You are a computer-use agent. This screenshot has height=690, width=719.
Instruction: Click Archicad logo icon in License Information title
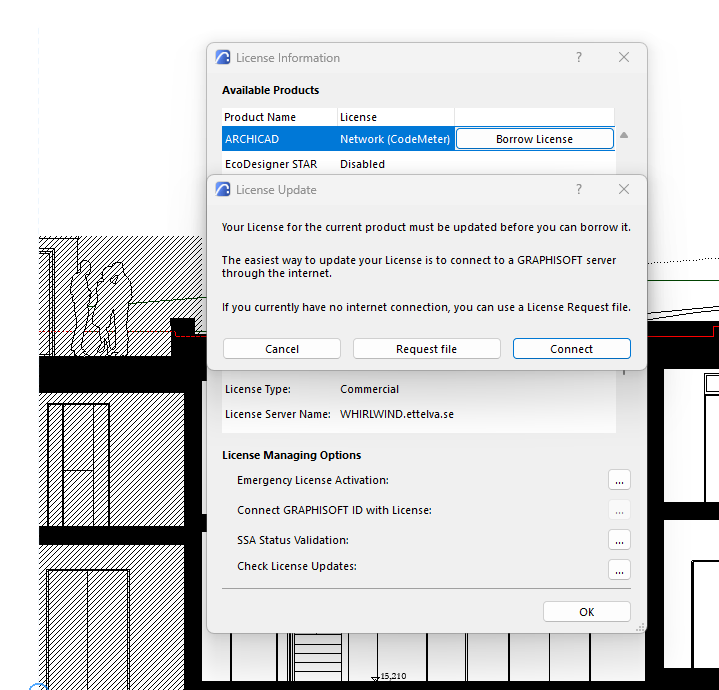(223, 57)
